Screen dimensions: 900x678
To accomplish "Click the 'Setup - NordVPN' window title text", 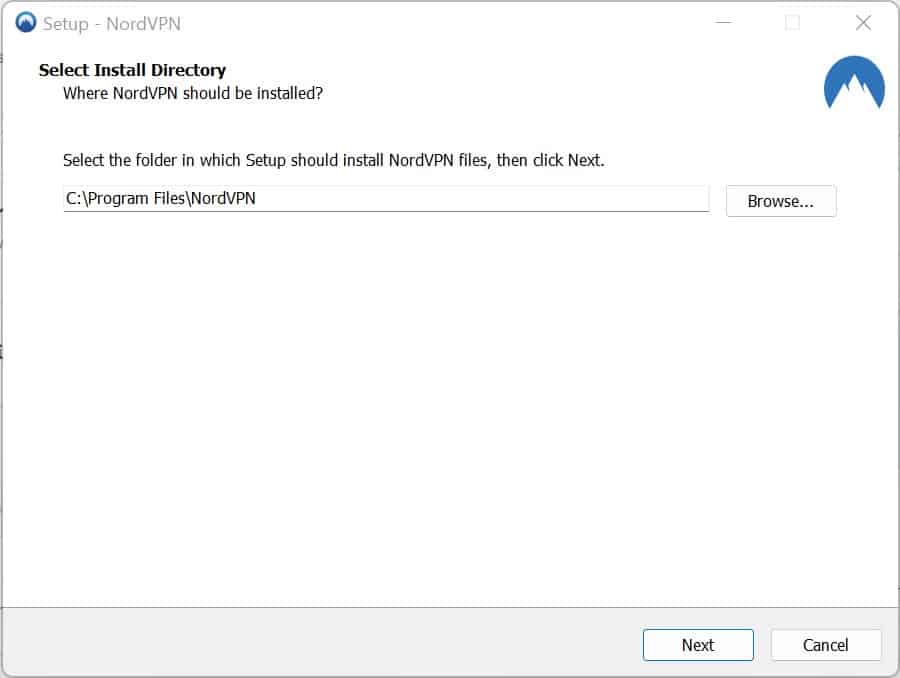I will pyautogui.click(x=111, y=23).
